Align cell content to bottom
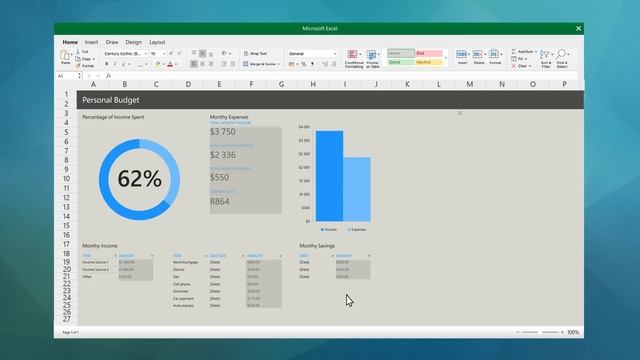640x360 pixels. click(x=211, y=53)
